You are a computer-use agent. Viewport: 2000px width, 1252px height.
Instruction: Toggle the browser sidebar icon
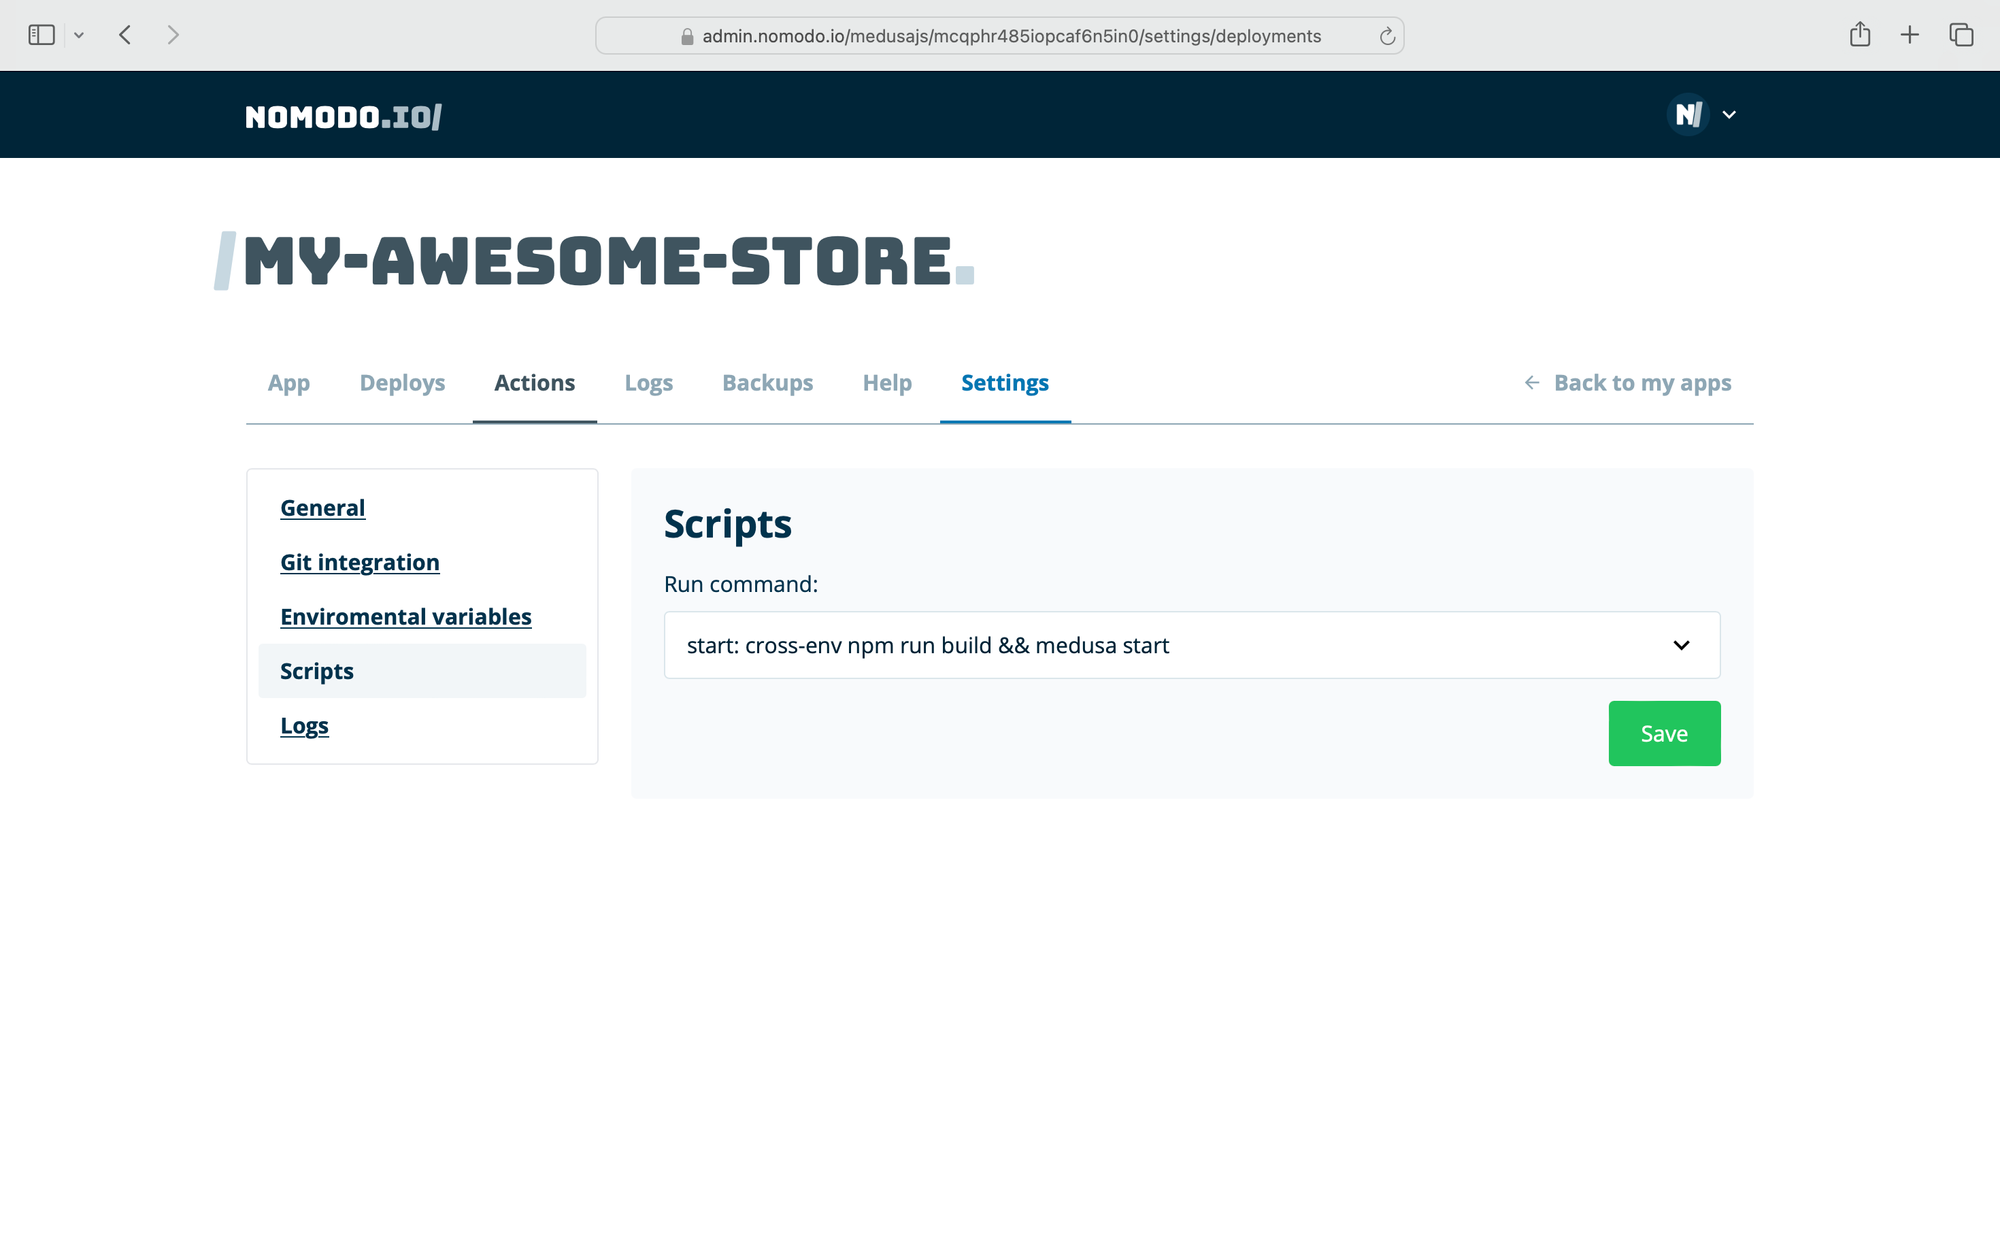(x=41, y=35)
